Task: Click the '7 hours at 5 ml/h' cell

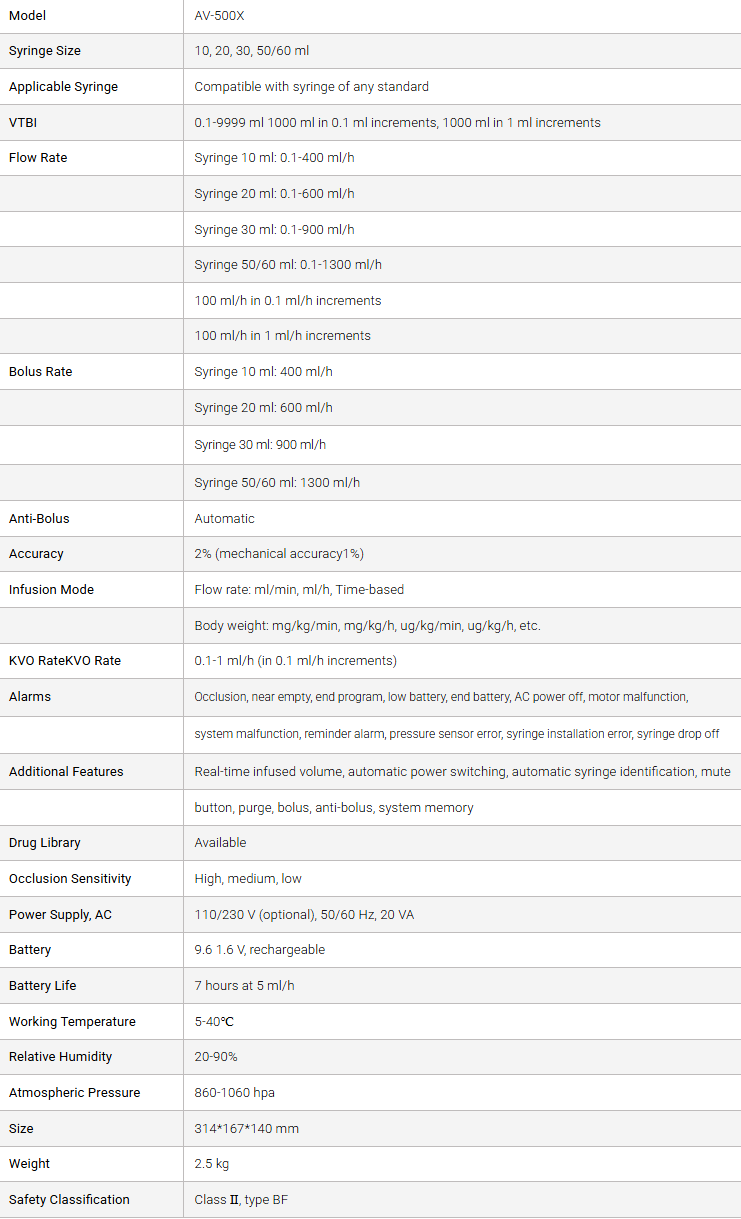Action: pos(244,986)
